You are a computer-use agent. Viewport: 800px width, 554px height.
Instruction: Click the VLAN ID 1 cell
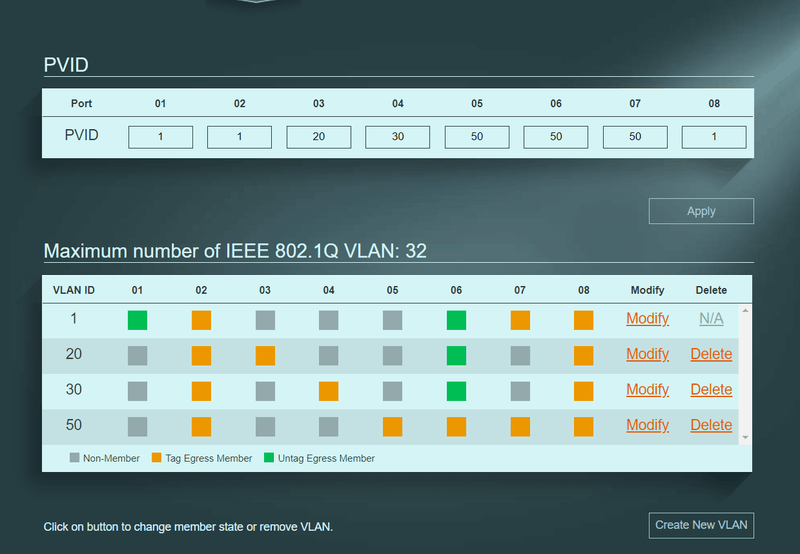73,319
